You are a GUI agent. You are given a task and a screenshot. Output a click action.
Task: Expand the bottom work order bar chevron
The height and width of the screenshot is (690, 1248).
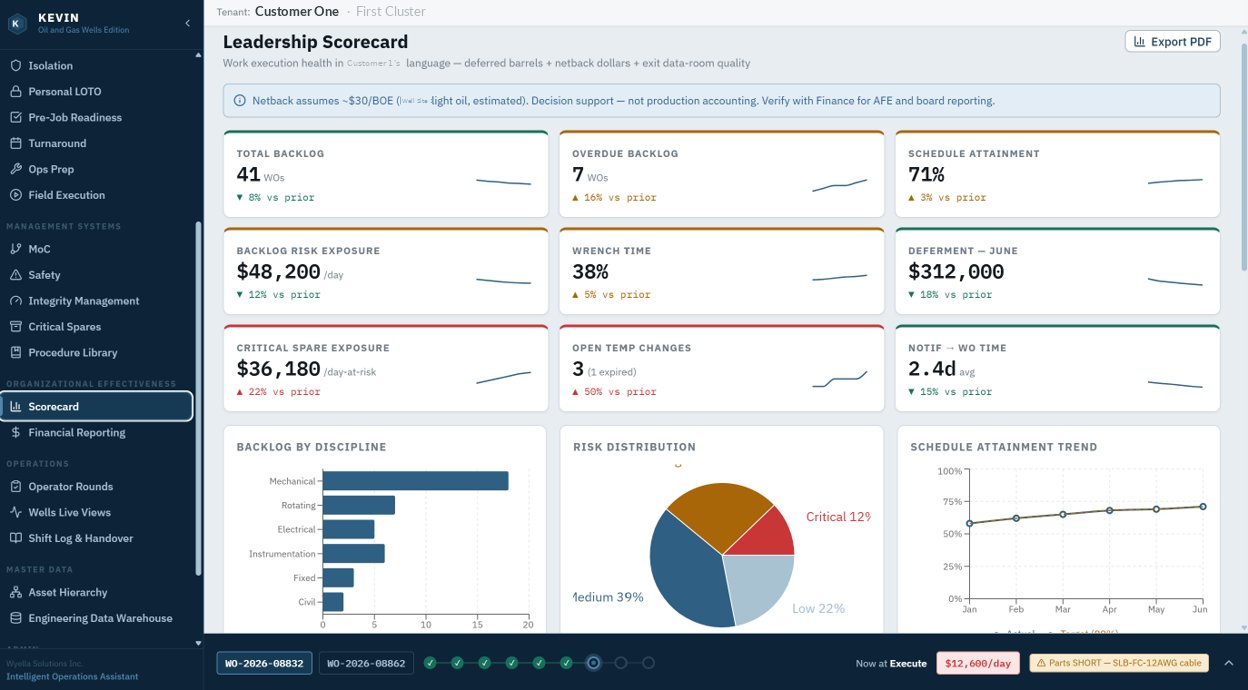point(1229,663)
